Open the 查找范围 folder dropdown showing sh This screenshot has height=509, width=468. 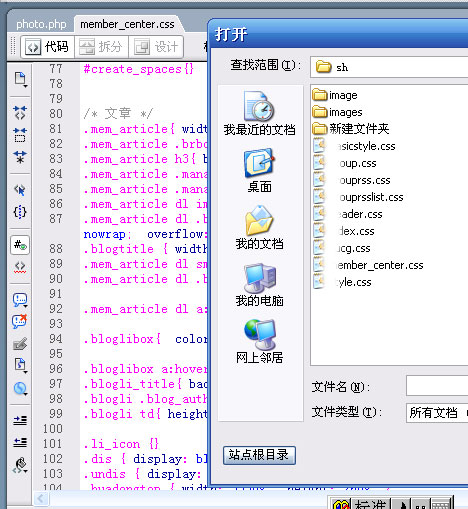(389, 67)
